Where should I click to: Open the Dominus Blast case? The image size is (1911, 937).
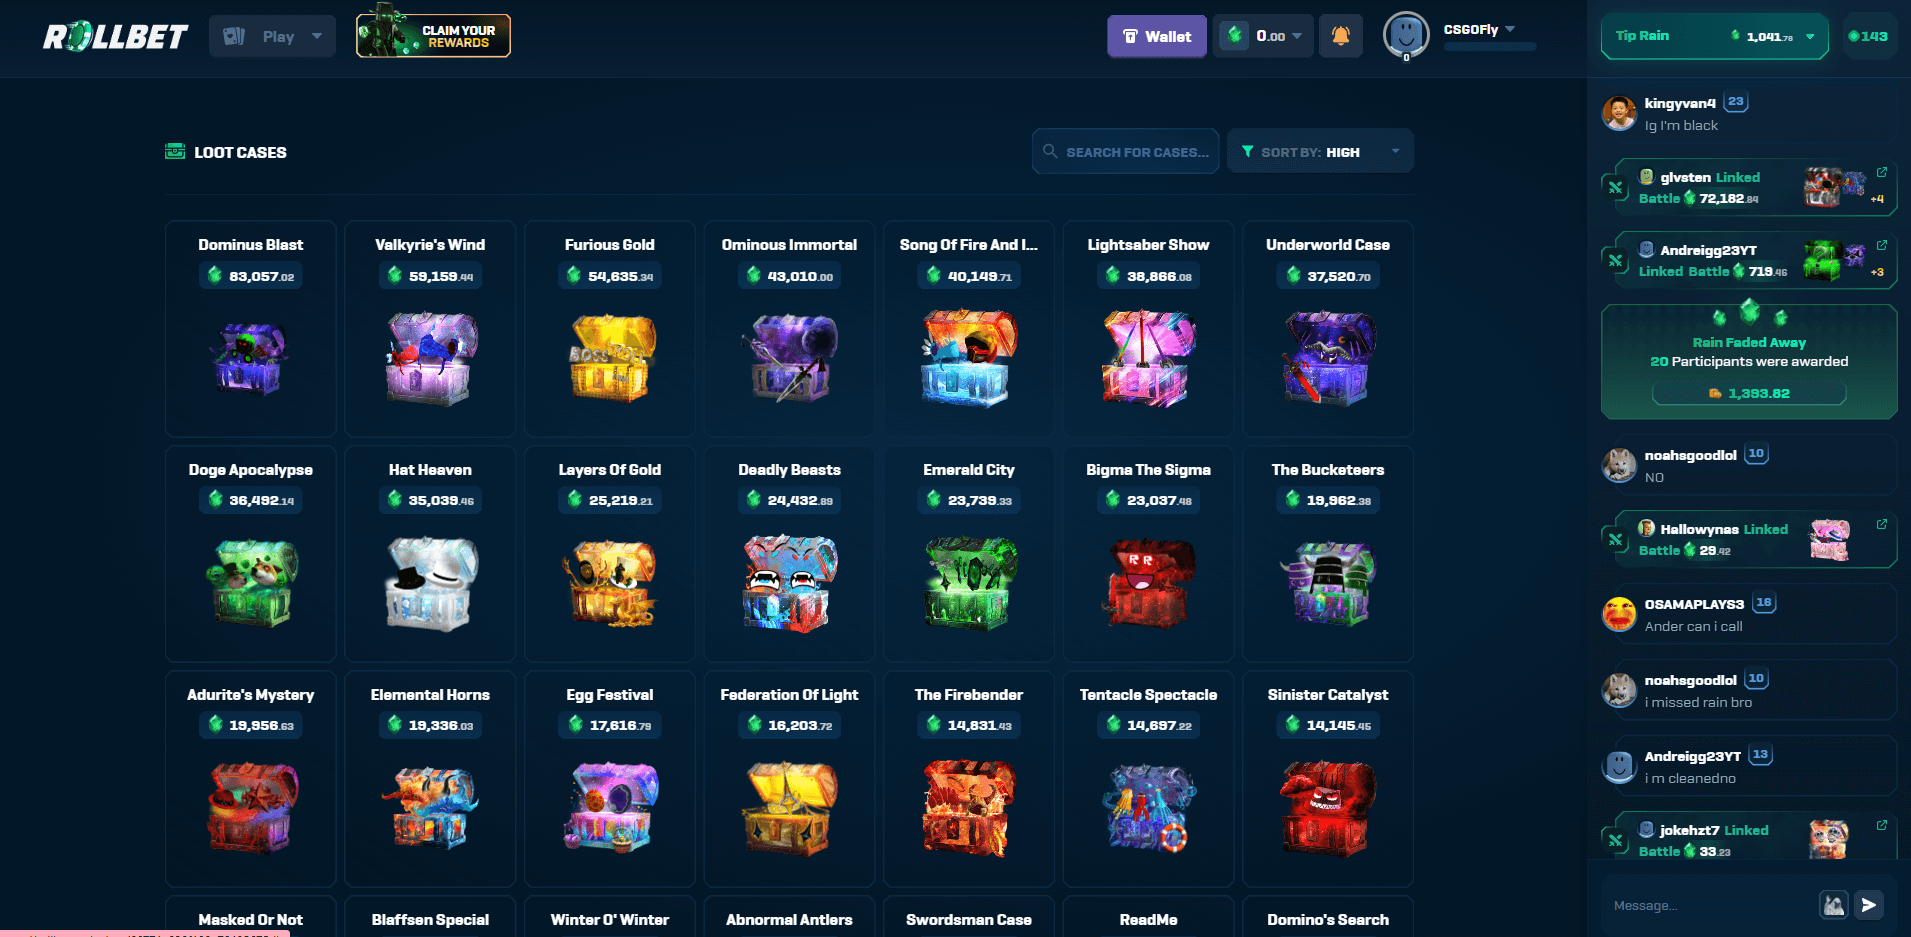[250, 328]
